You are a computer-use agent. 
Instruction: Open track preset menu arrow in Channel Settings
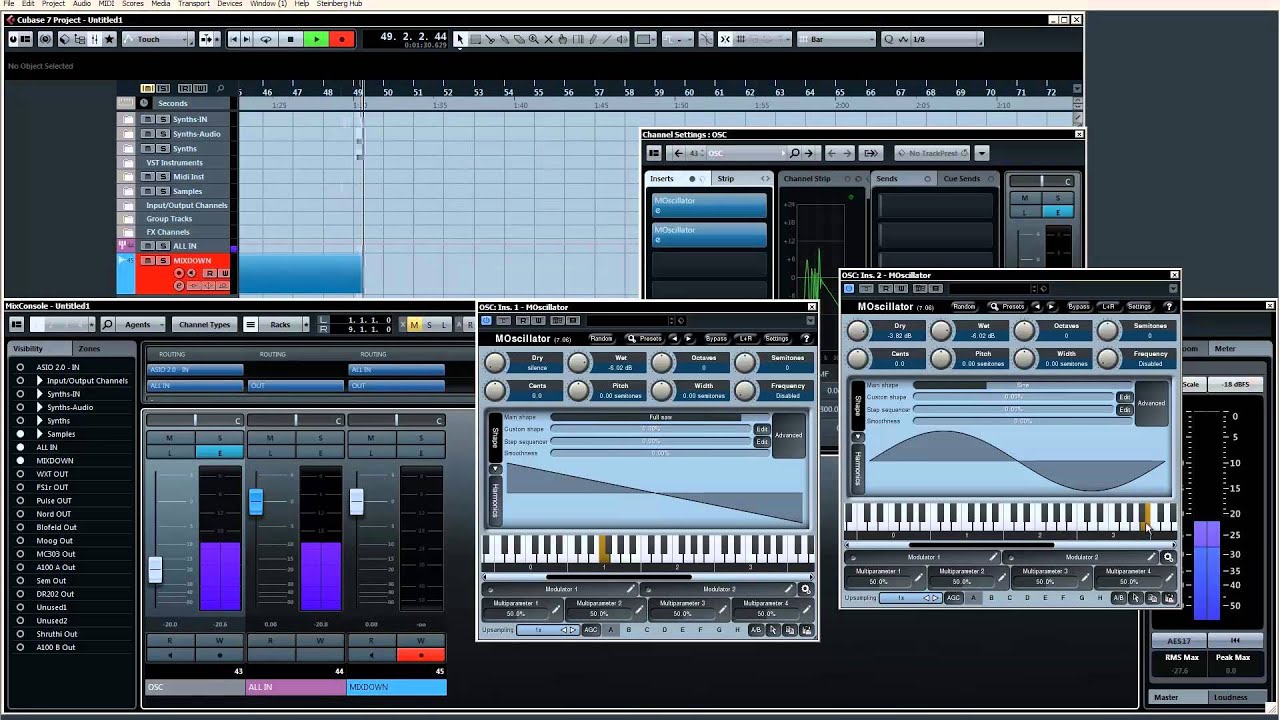pyautogui.click(x=982, y=153)
